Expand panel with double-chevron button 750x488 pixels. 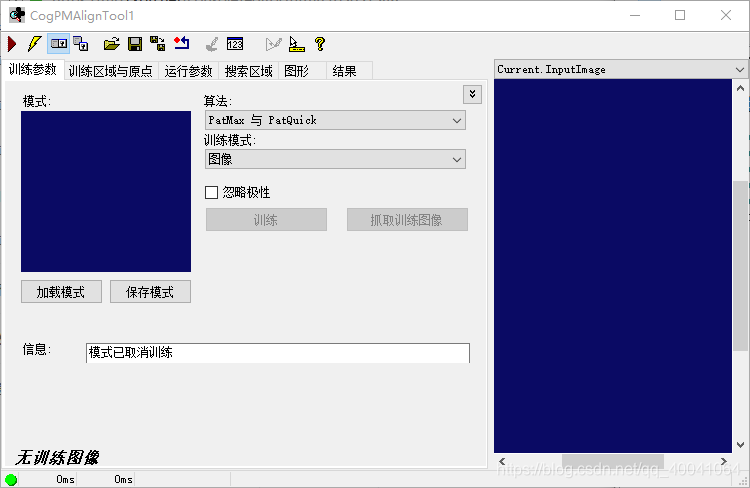pos(472,94)
